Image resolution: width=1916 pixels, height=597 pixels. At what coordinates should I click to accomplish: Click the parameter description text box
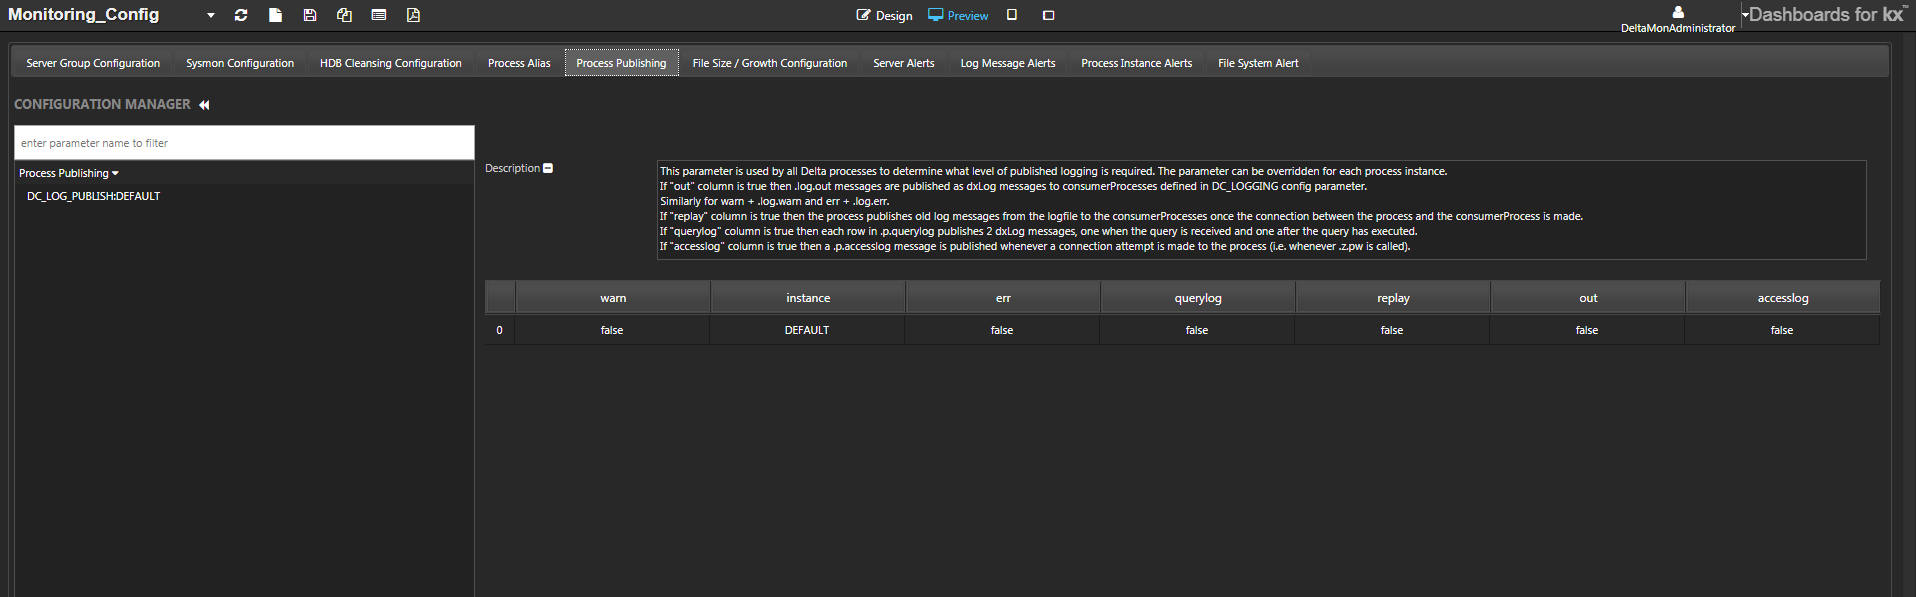coord(1261,210)
